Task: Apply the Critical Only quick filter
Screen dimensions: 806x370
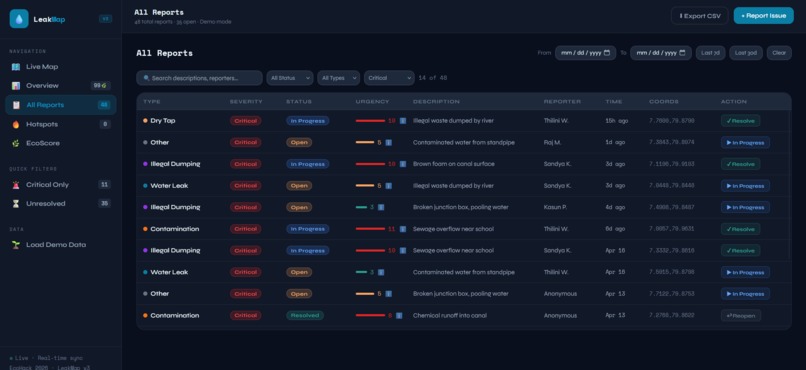Action: tap(61, 185)
